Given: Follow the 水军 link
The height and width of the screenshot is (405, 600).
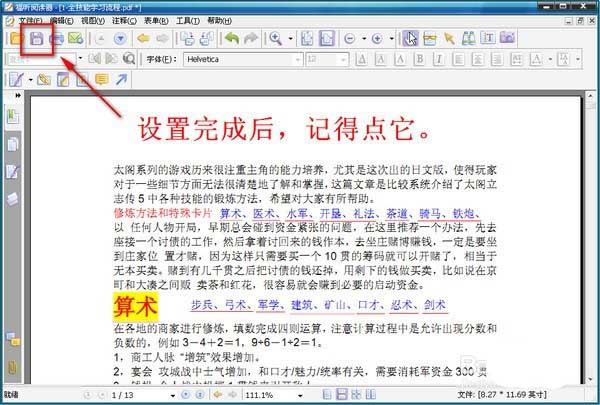Looking at the screenshot, I should coord(298,213).
